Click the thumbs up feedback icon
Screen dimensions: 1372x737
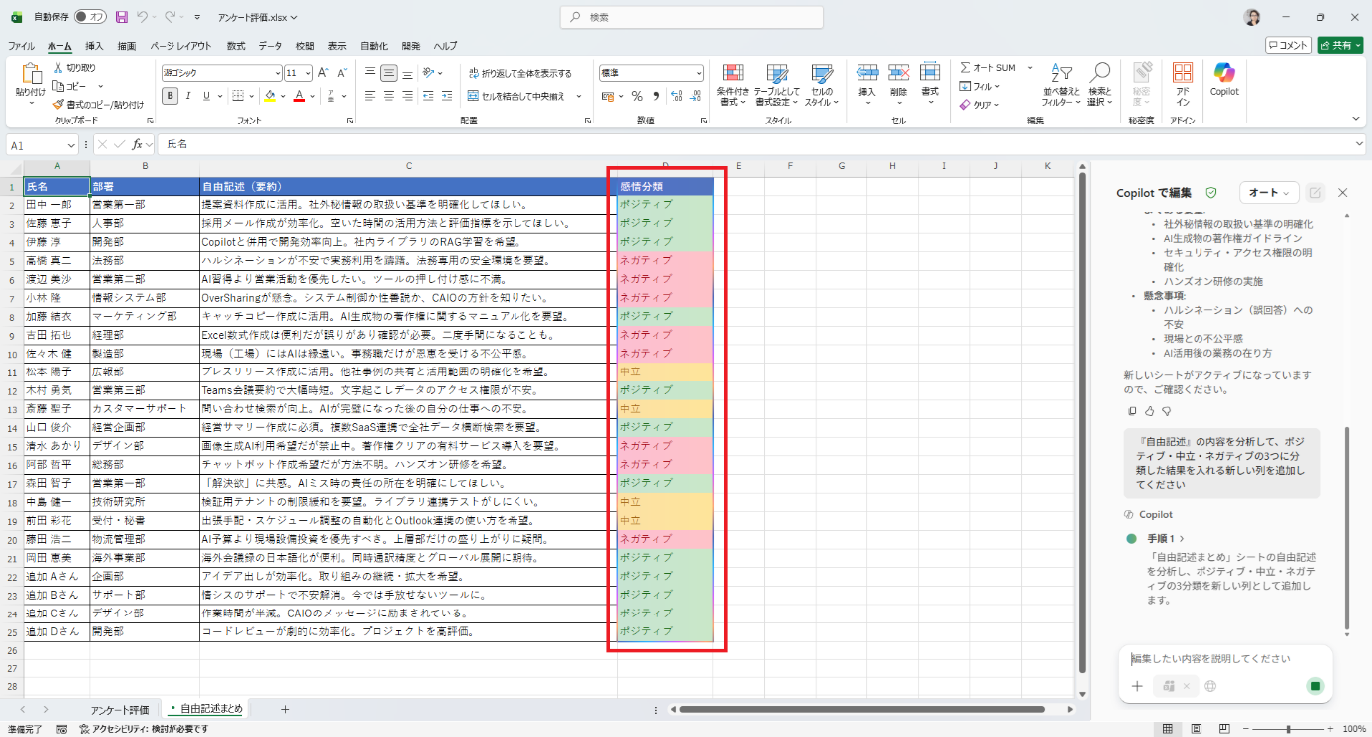(x=1149, y=411)
